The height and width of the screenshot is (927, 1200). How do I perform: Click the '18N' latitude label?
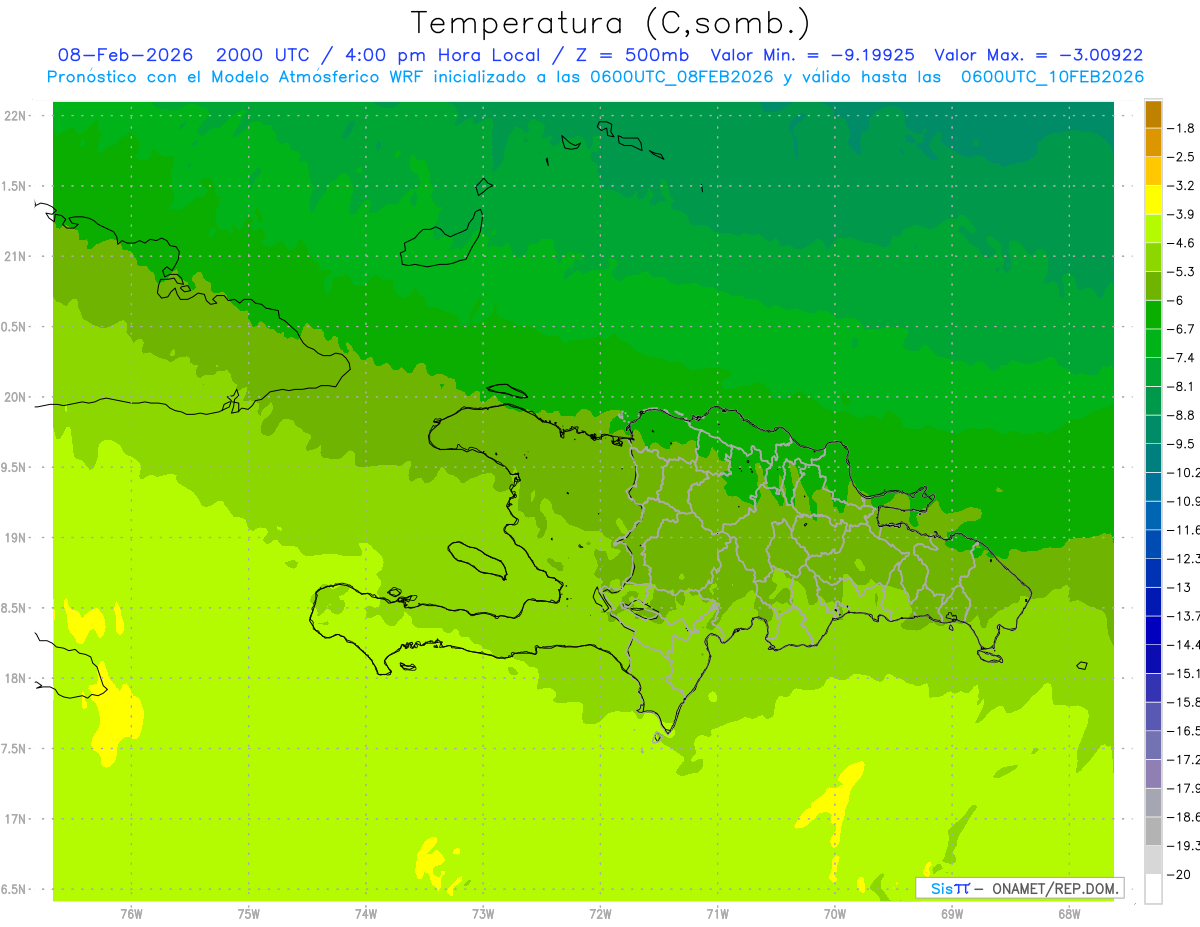pyautogui.click(x=15, y=678)
